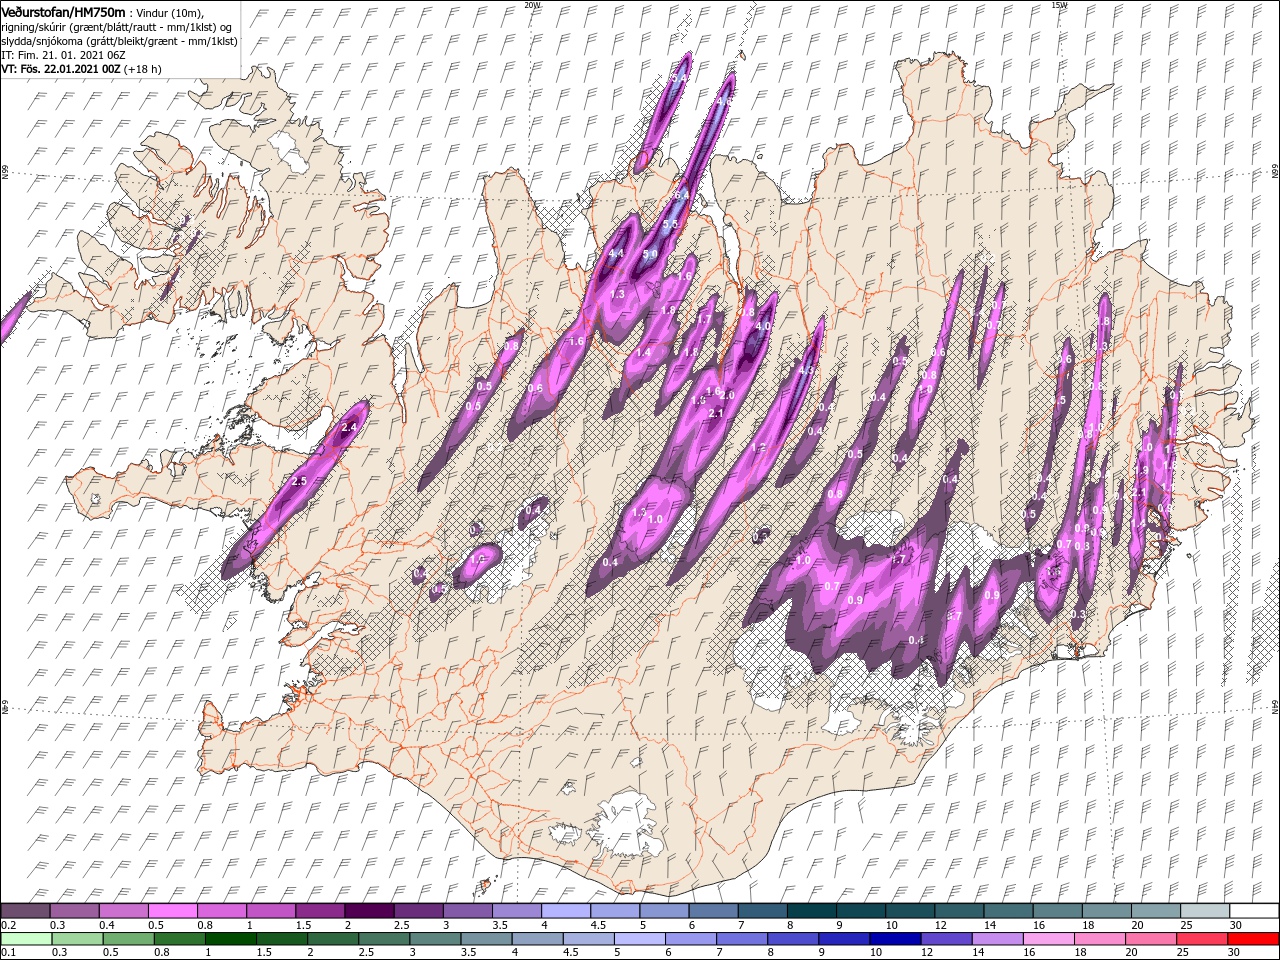
Task: Click the purple 12–14 swatch in the lower legend row
Action: pos(946,939)
